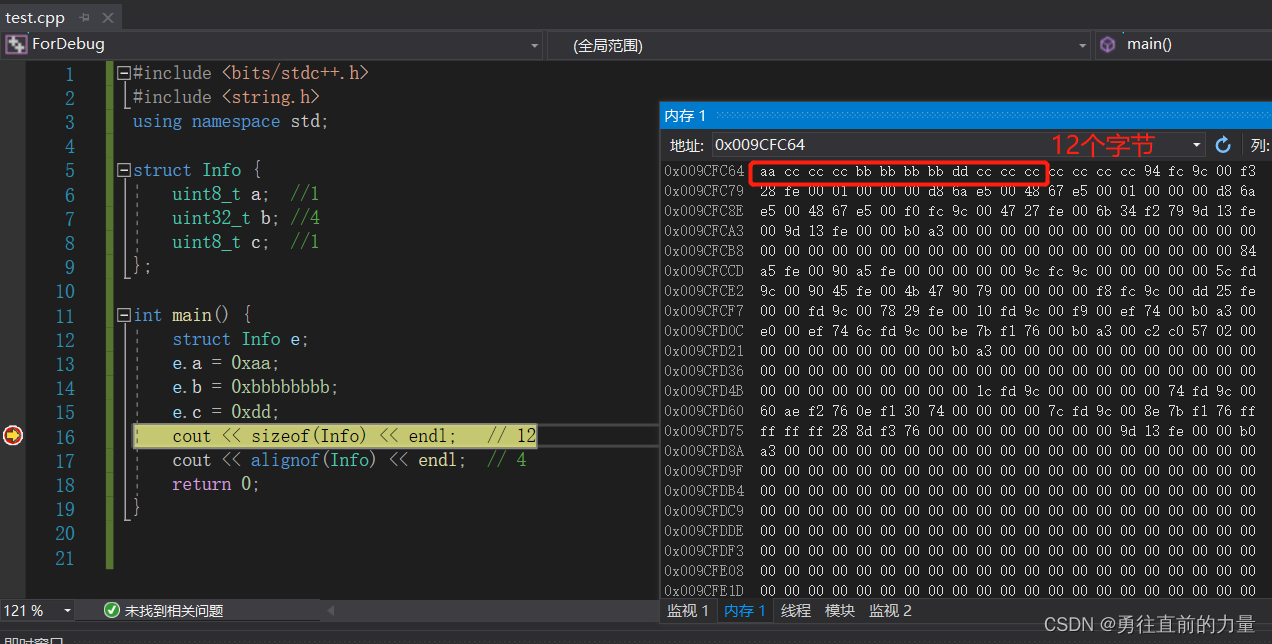Click memory row address 0x009CFCCD
The width and height of the screenshot is (1272, 644).
click(x=704, y=271)
